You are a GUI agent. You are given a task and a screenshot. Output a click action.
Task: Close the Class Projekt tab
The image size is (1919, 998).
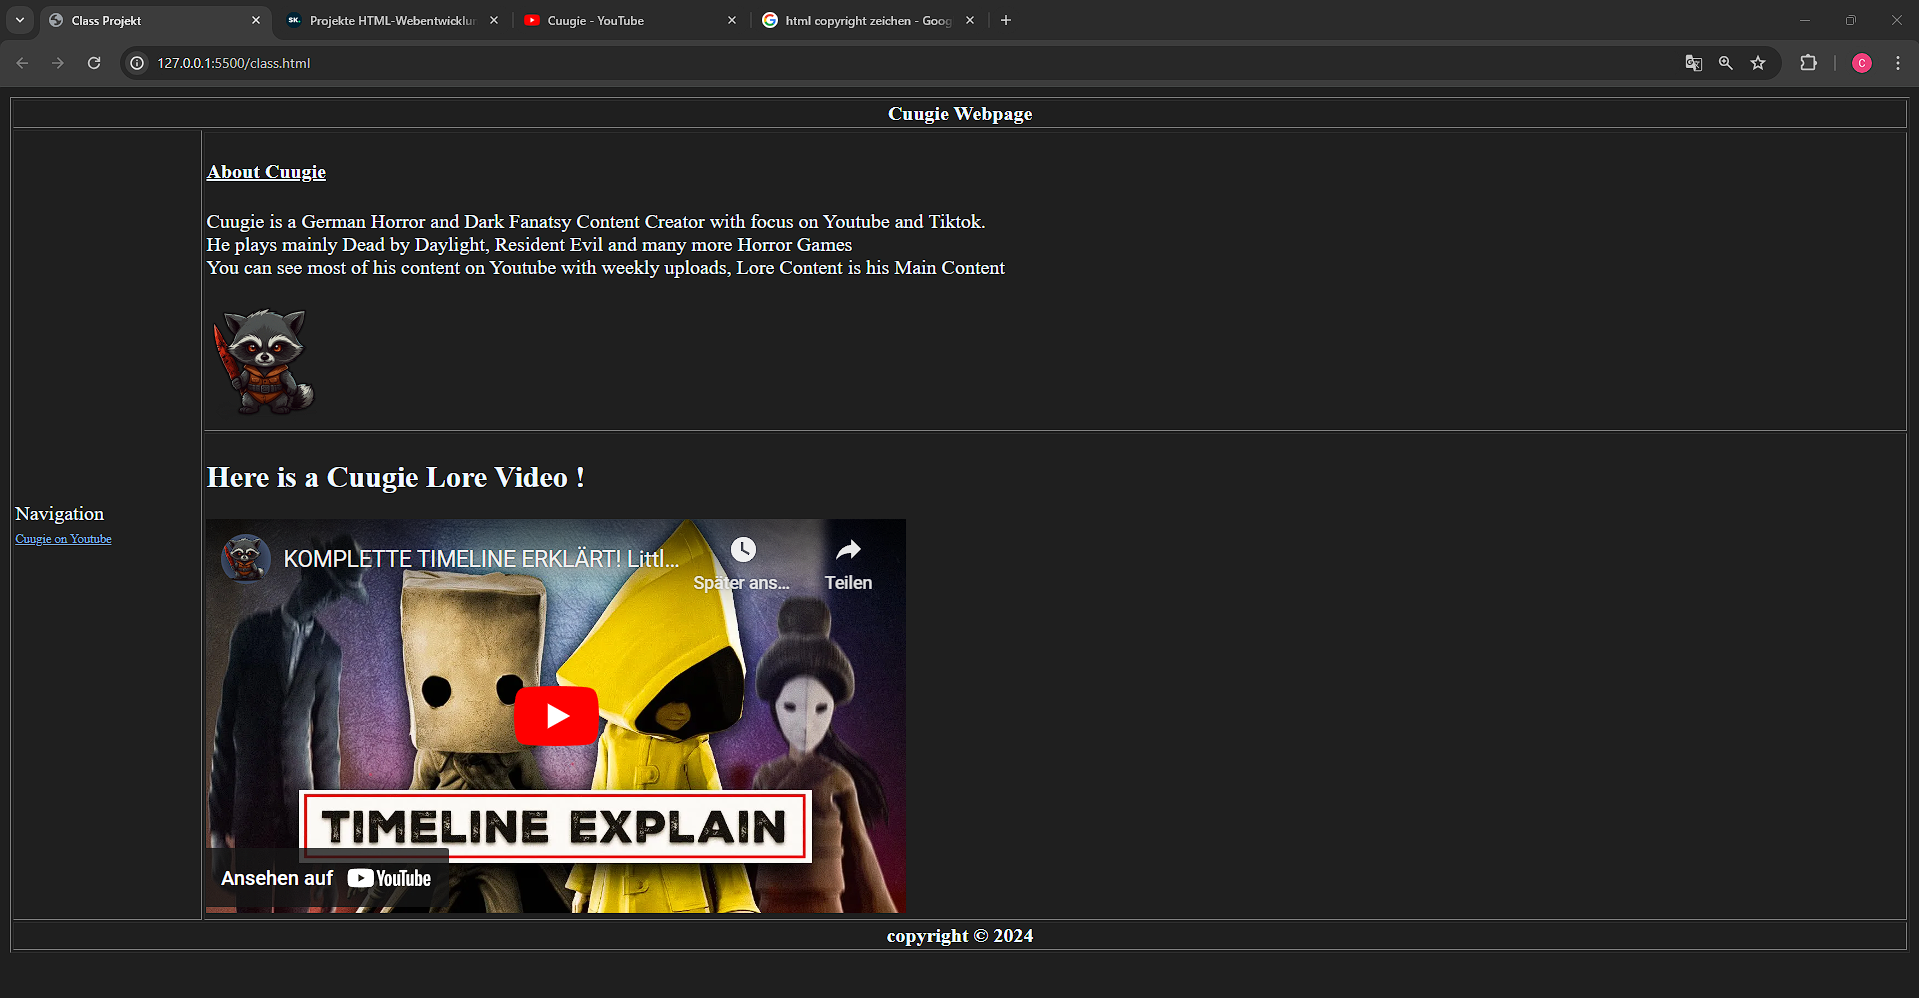pyautogui.click(x=256, y=20)
